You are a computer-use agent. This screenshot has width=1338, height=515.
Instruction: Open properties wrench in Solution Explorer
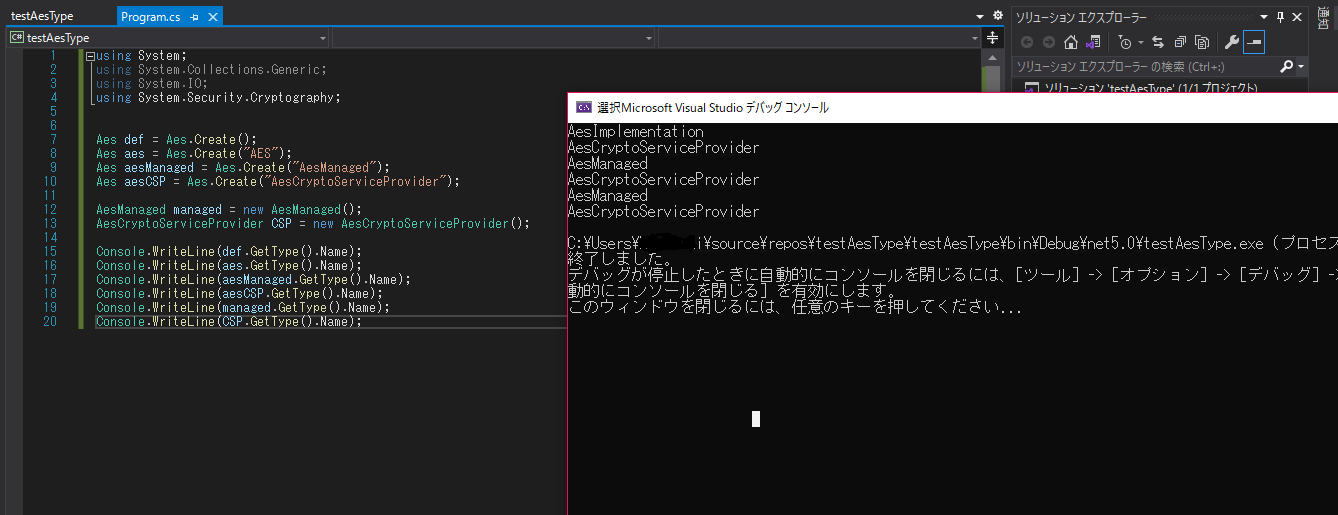pyautogui.click(x=1232, y=42)
